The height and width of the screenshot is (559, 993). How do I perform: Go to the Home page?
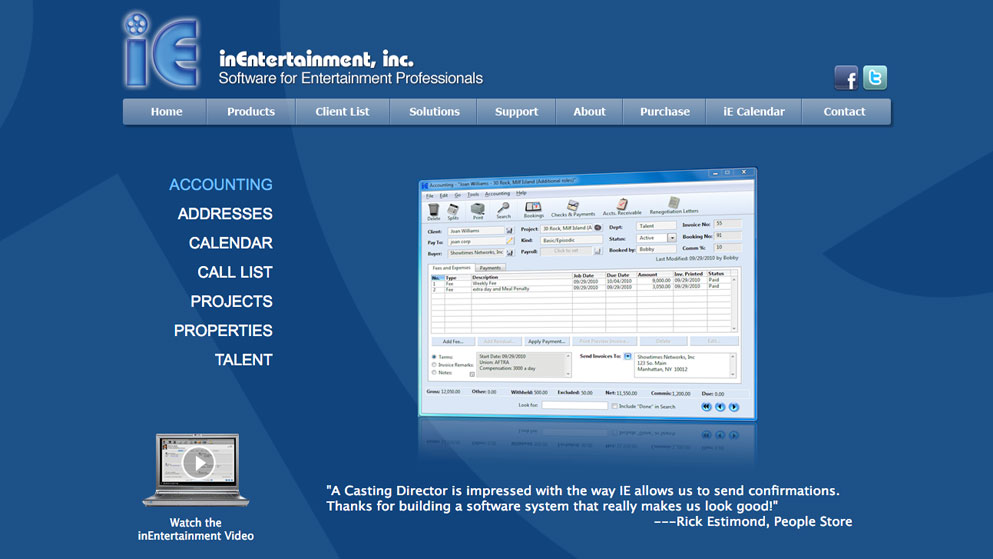(166, 111)
